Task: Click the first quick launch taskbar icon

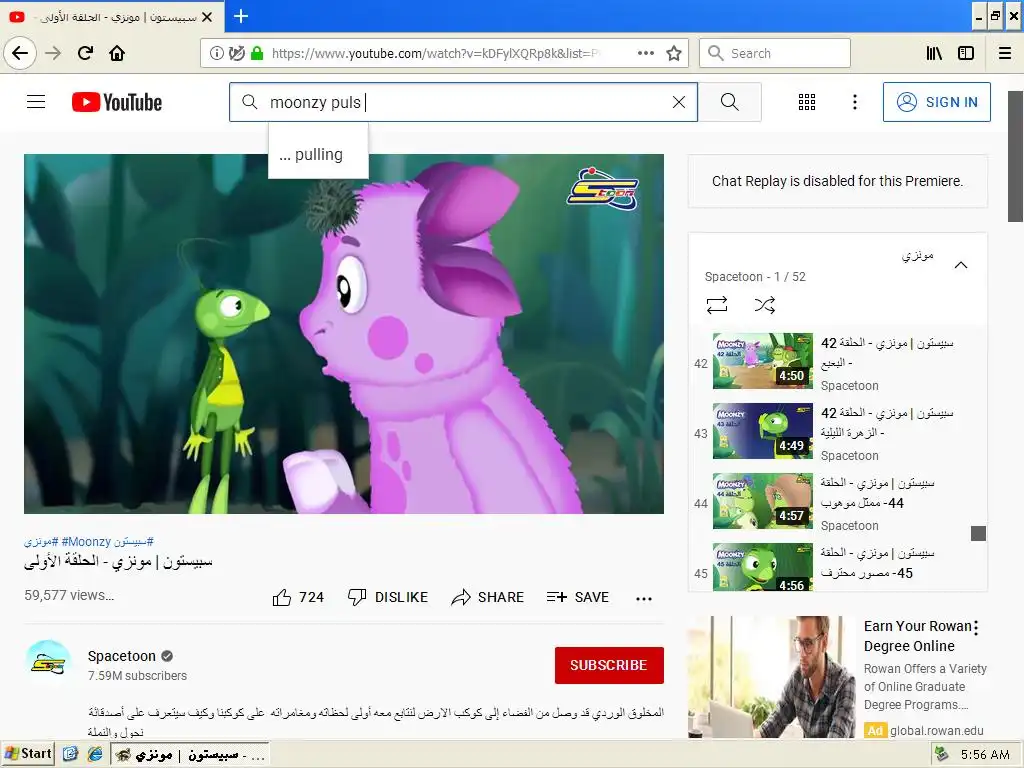Action: 71,754
